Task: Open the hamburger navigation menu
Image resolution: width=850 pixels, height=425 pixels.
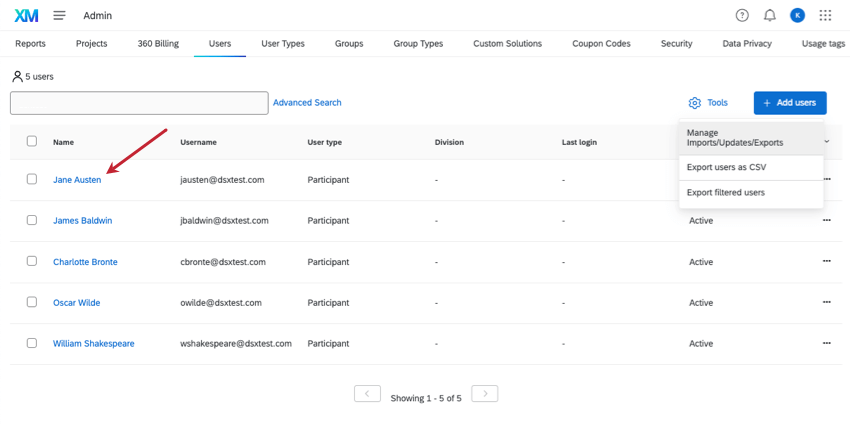Action: pyautogui.click(x=60, y=15)
